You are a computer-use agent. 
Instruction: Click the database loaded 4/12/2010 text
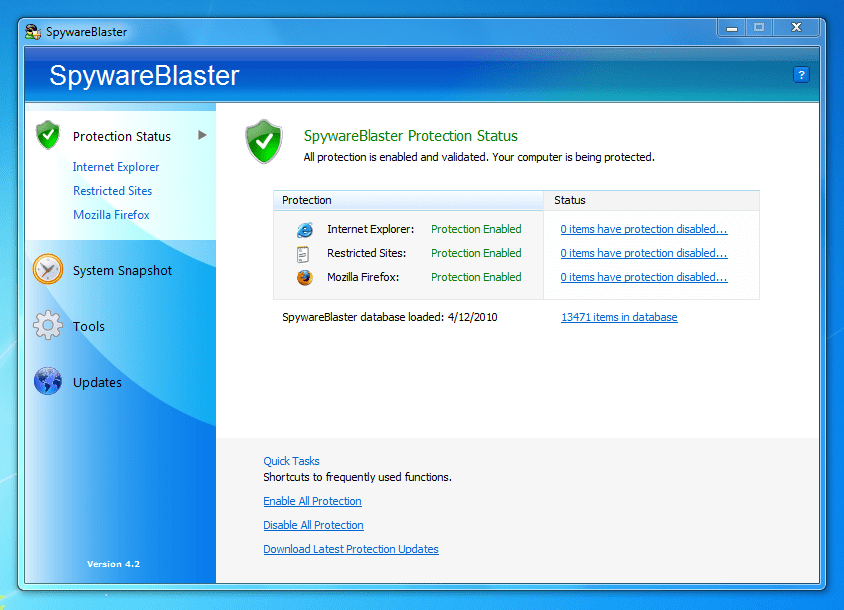click(x=390, y=317)
